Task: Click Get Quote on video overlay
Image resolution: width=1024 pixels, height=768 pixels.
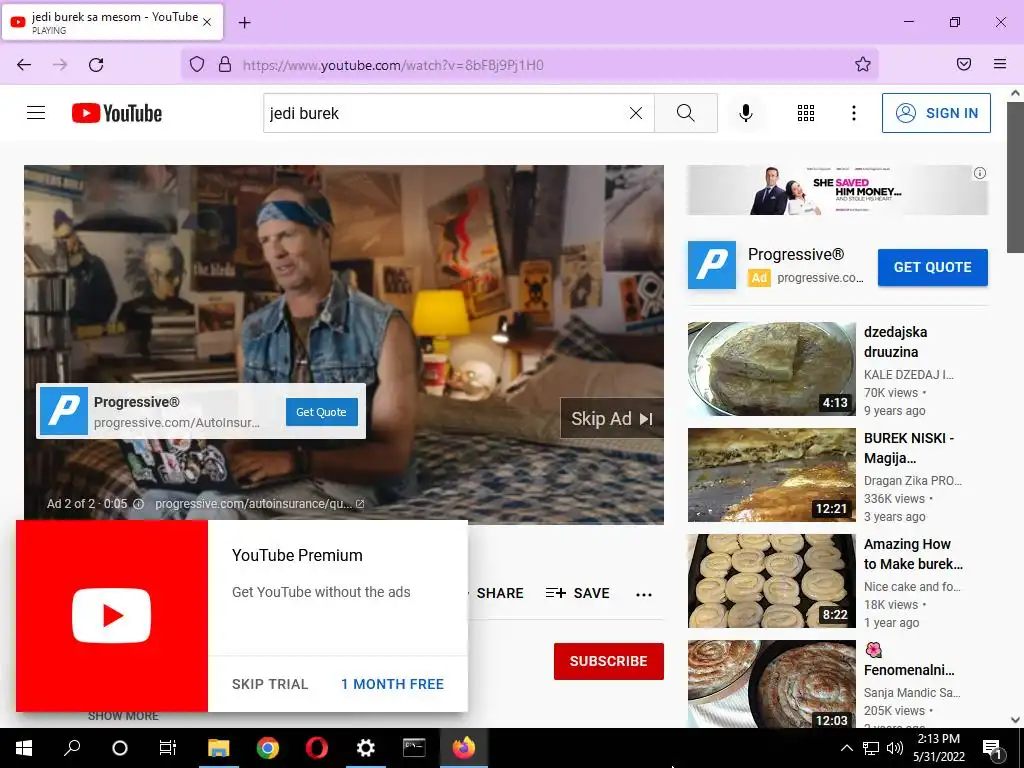Action: click(x=321, y=412)
